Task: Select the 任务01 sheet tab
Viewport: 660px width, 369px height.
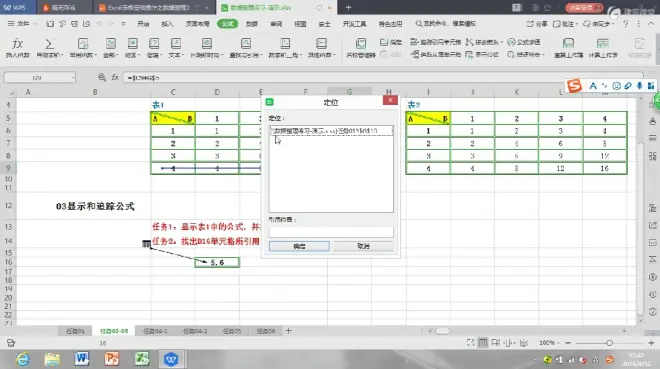Action: pyautogui.click(x=75, y=331)
